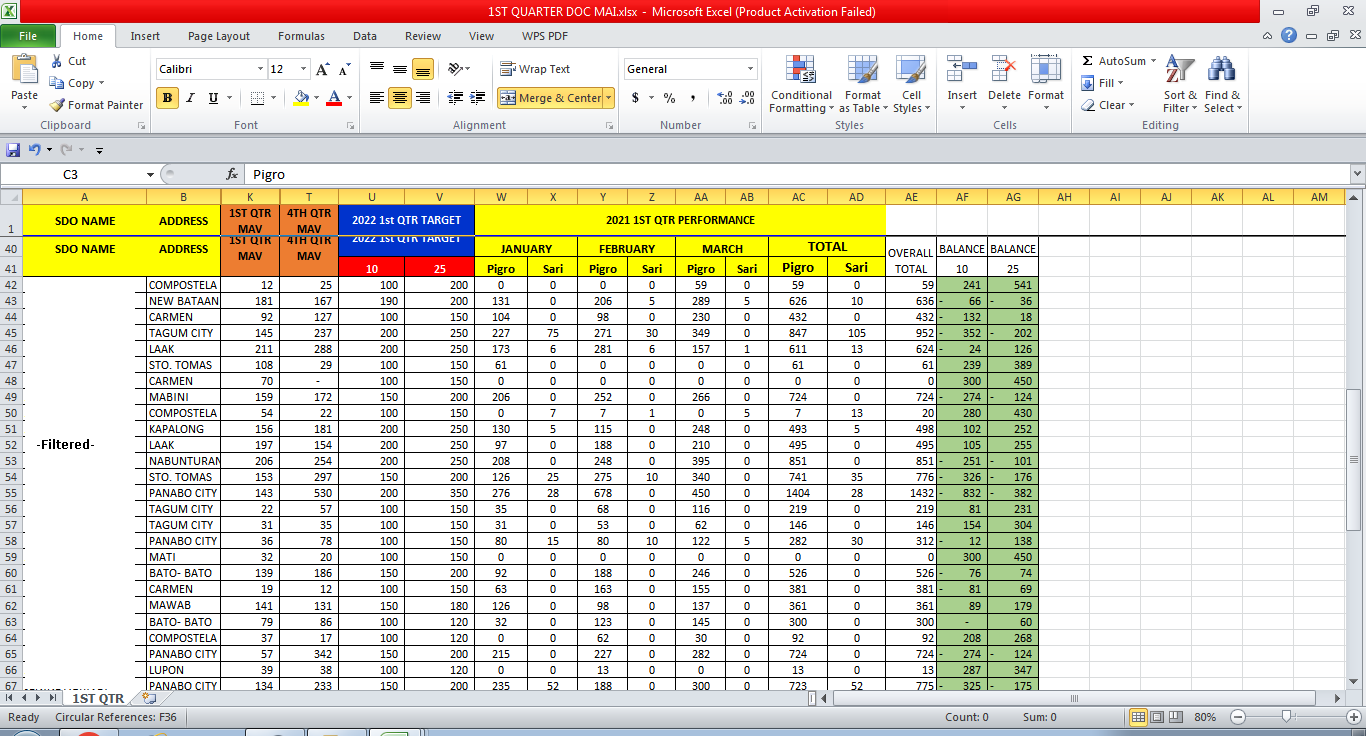Open Conditional Formatting menu
Screen dimensions: 1366x736
[x=801, y=85]
